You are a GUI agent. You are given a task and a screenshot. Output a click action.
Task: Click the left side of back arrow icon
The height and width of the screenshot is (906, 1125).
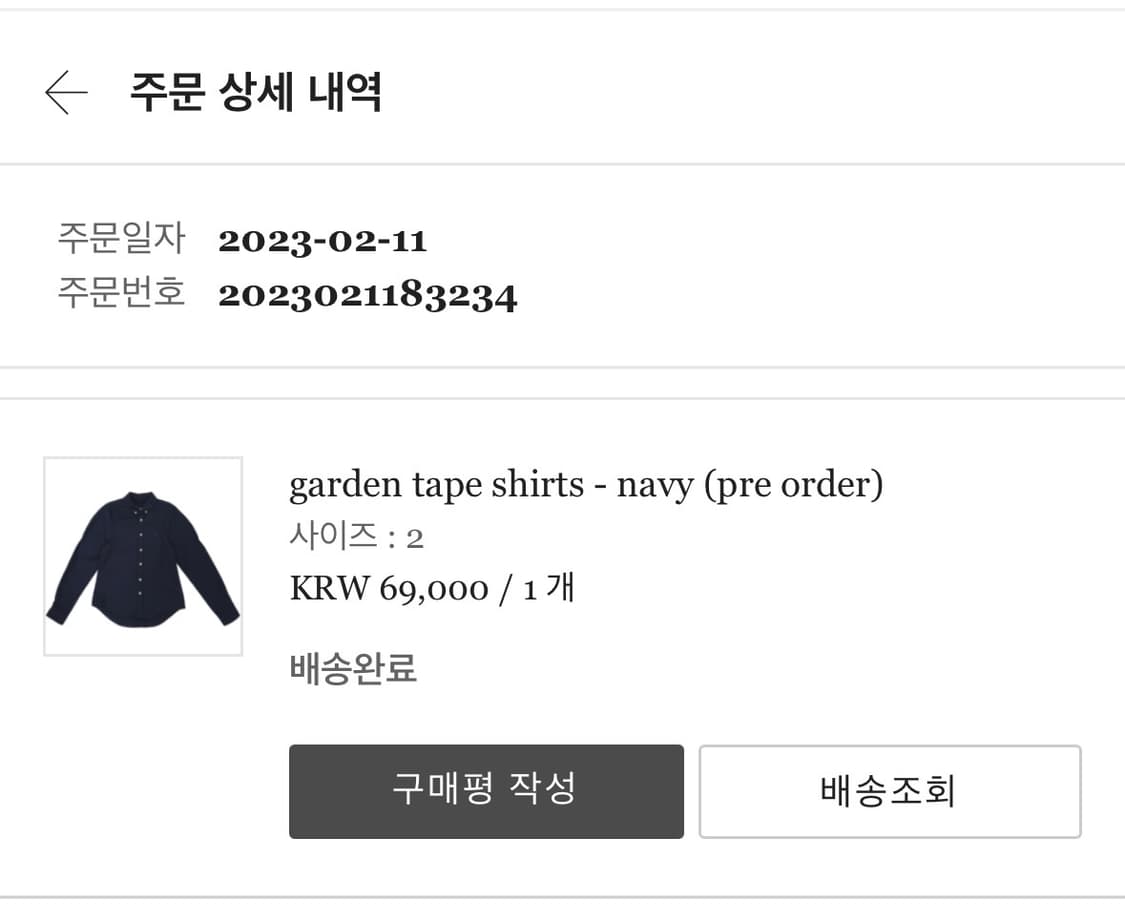[x=52, y=93]
